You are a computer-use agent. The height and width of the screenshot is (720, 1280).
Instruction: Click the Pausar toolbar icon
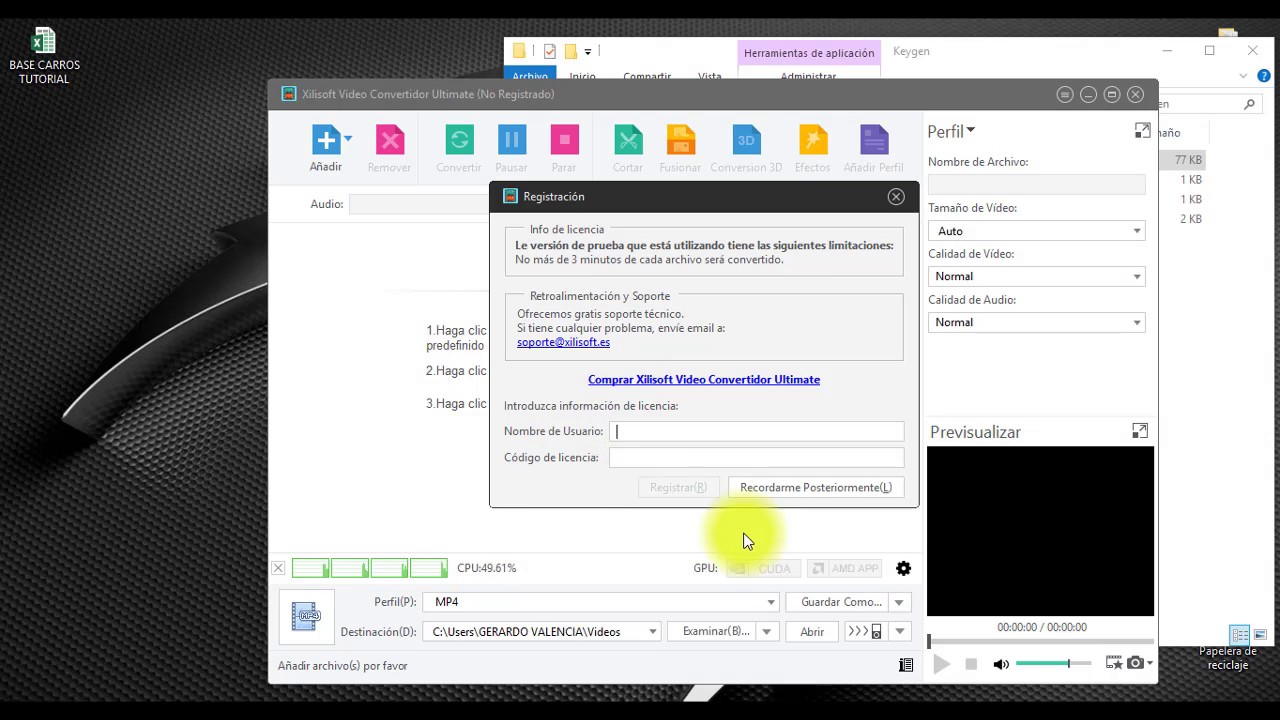(512, 140)
